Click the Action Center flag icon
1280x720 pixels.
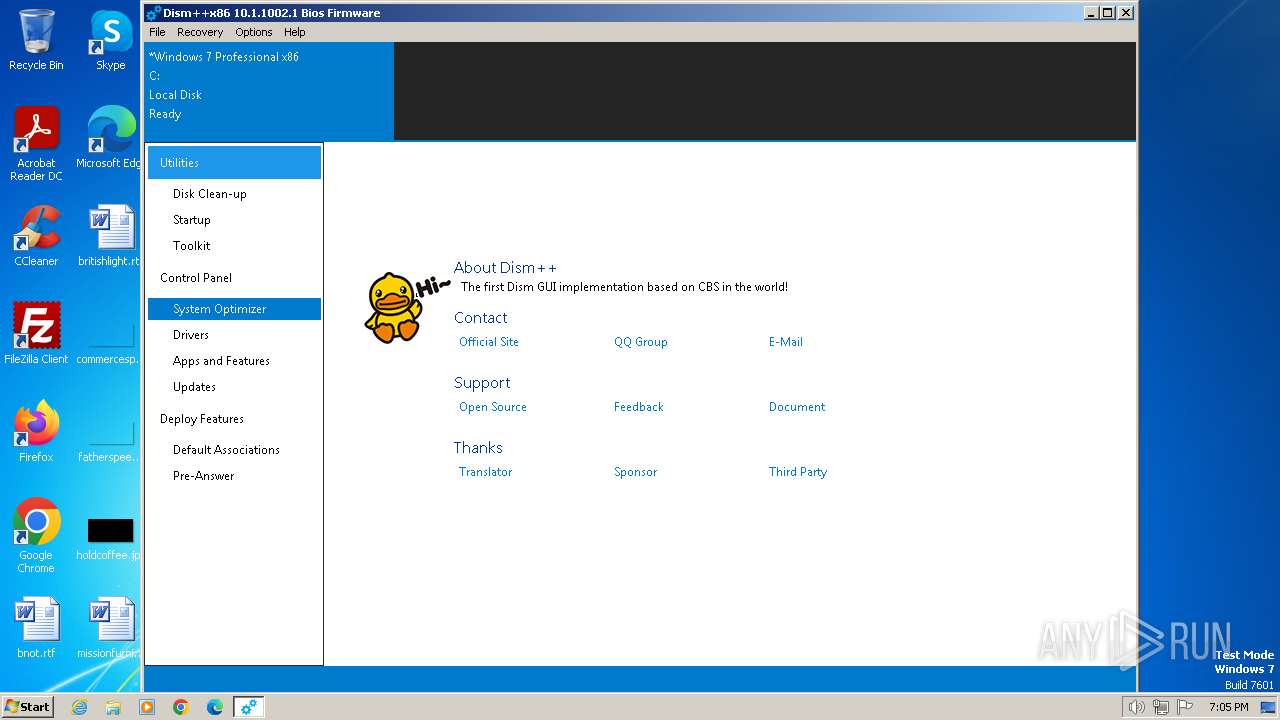point(1185,707)
